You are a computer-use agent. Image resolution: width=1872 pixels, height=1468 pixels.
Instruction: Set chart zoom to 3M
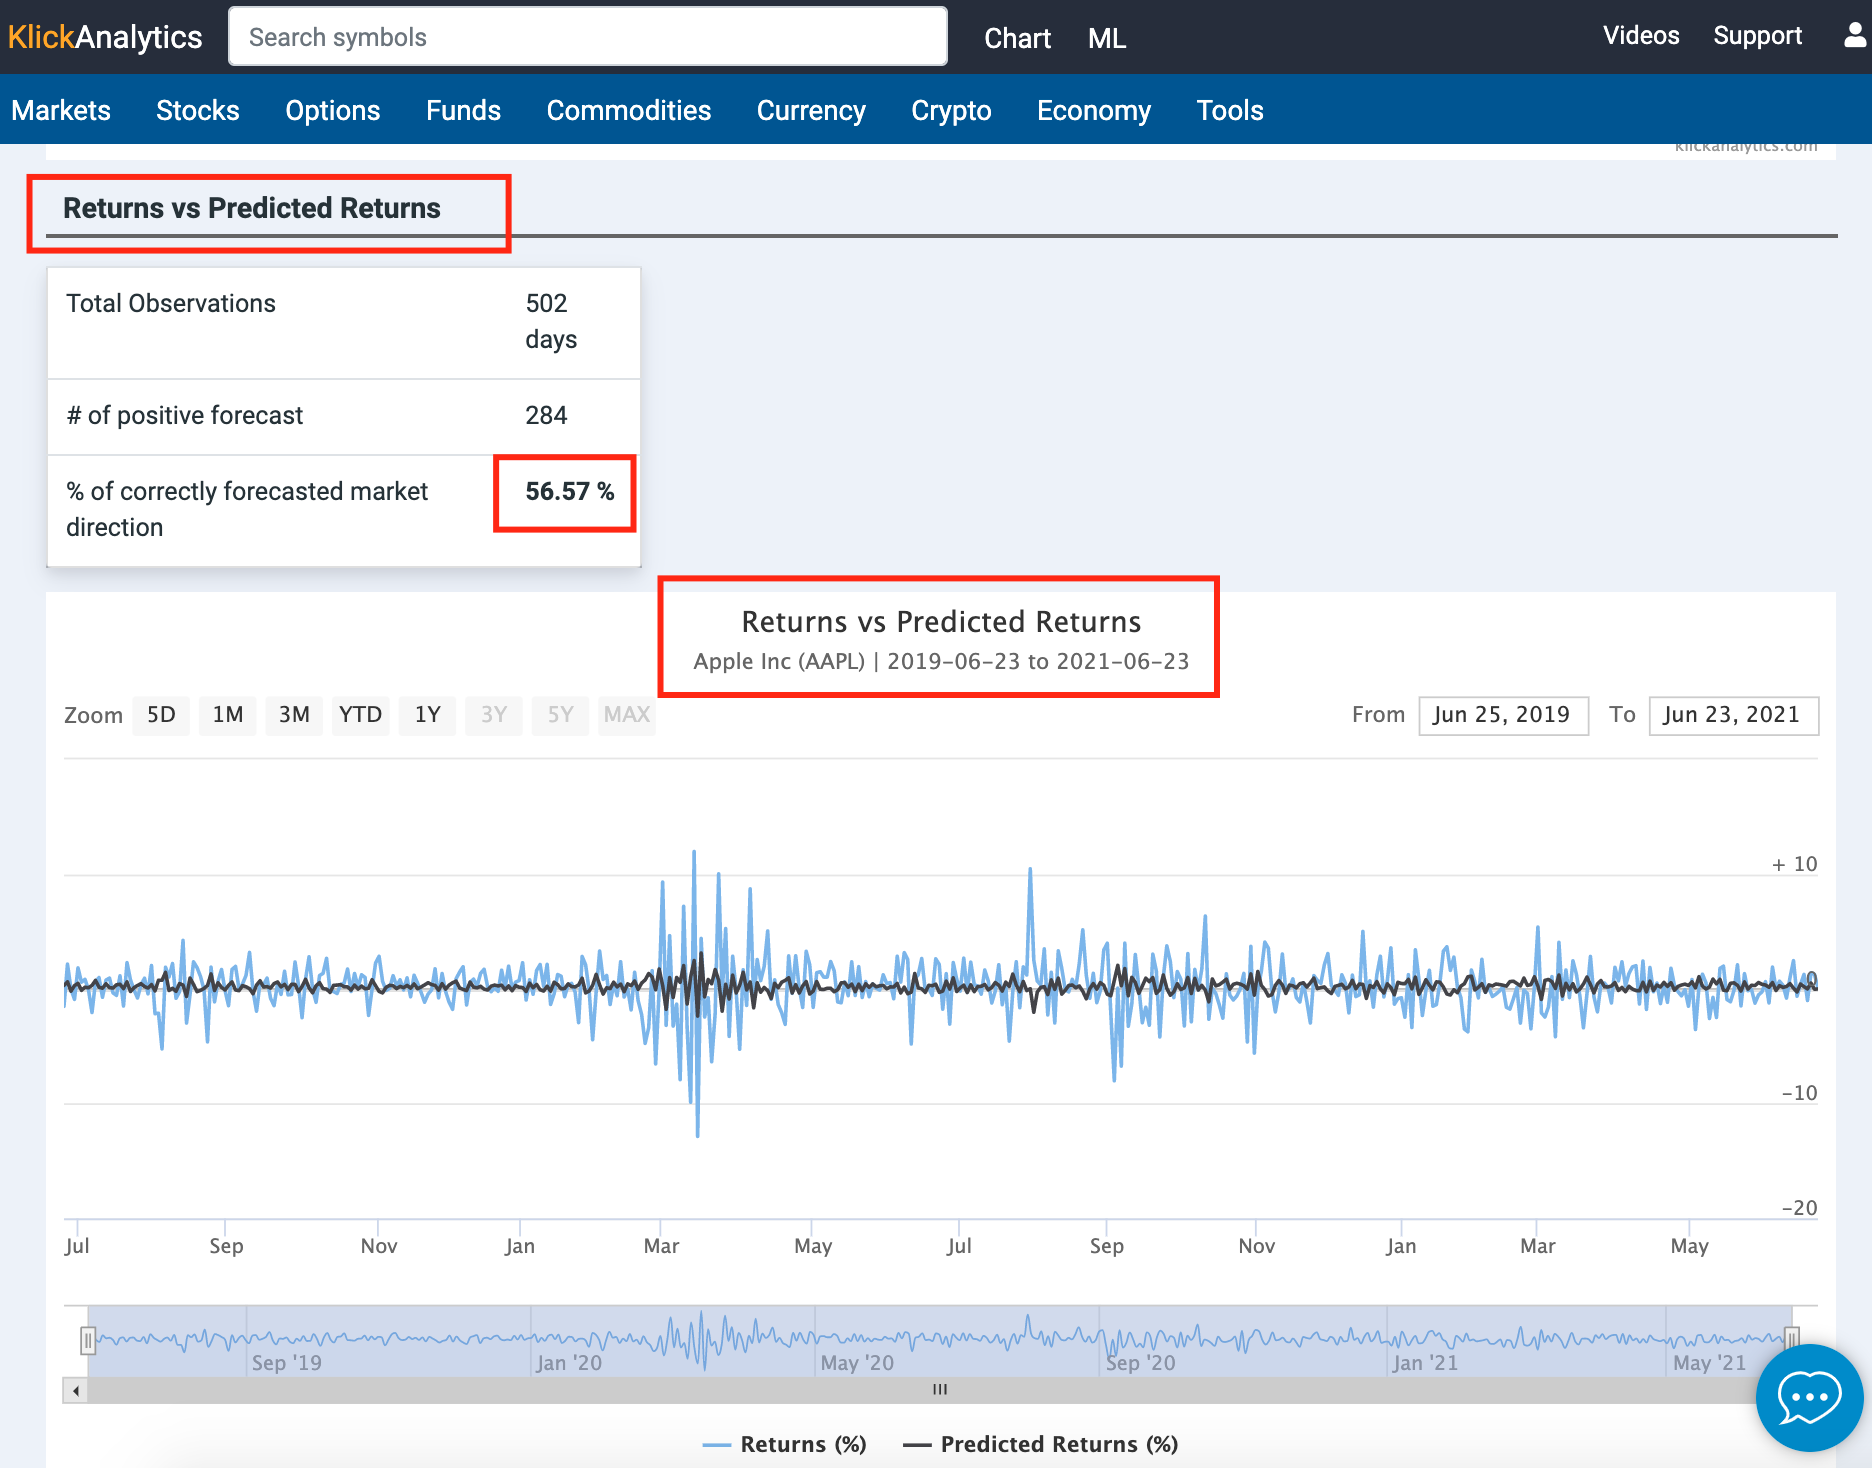[x=294, y=715]
